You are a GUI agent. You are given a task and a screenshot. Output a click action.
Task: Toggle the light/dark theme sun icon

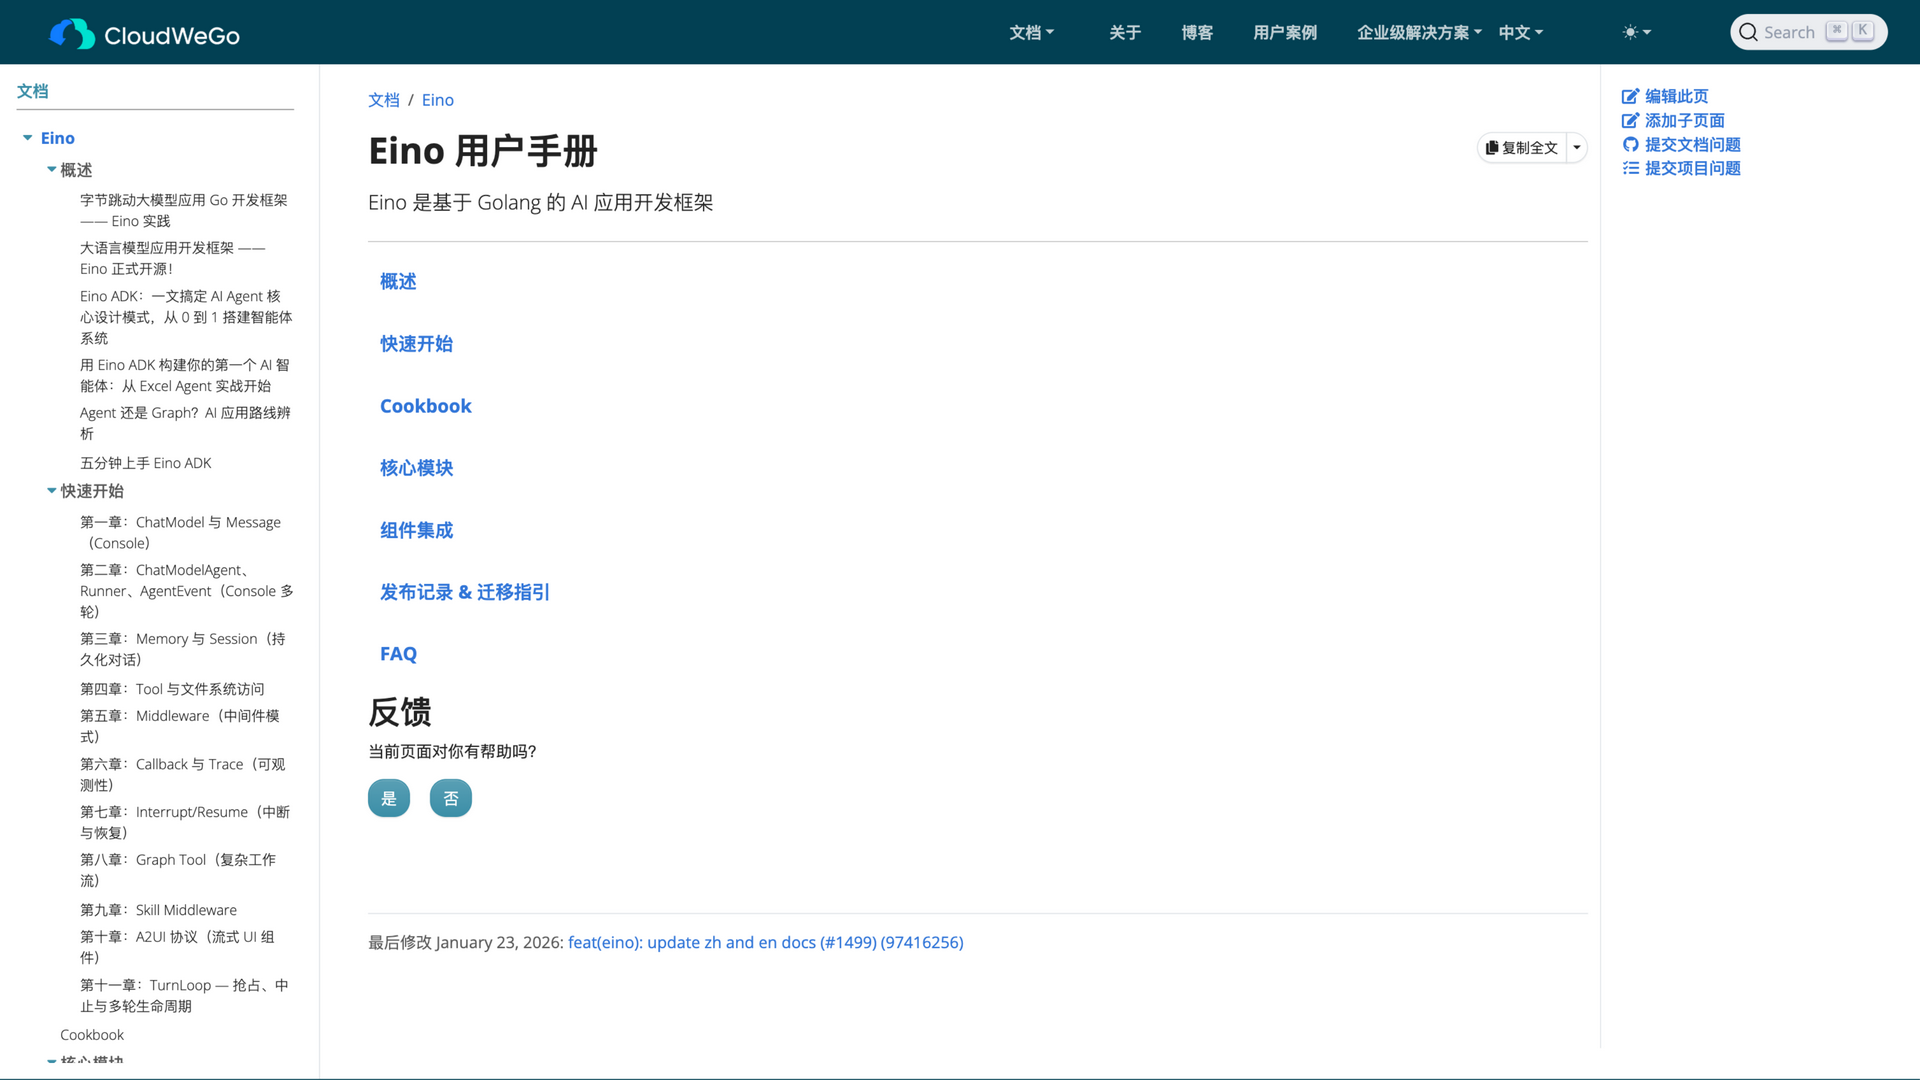[1630, 33]
